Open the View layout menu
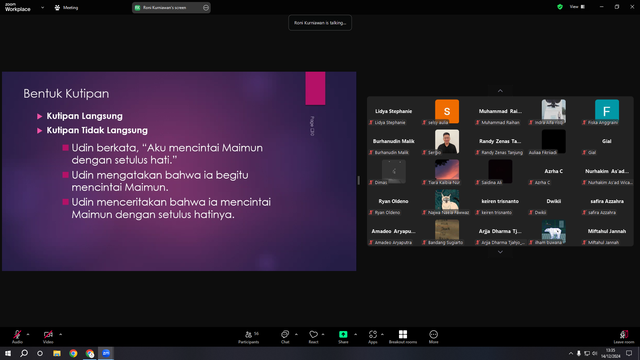Image resolution: width=640 pixels, height=360 pixels. [577, 7]
